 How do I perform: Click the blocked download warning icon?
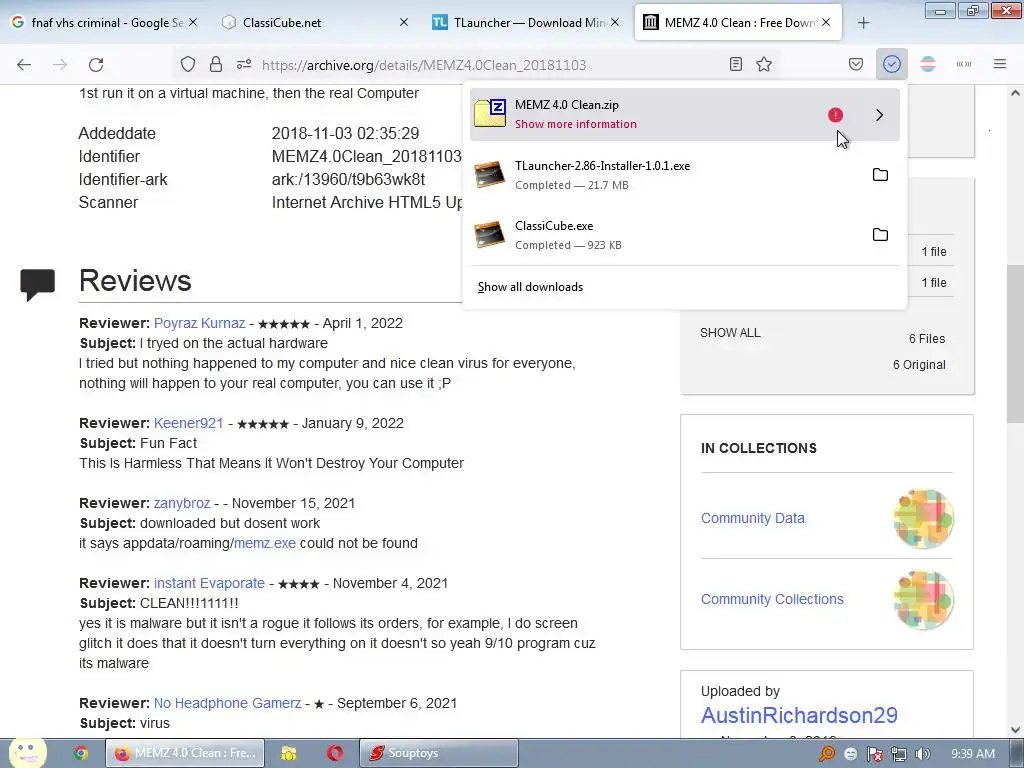point(835,115)
